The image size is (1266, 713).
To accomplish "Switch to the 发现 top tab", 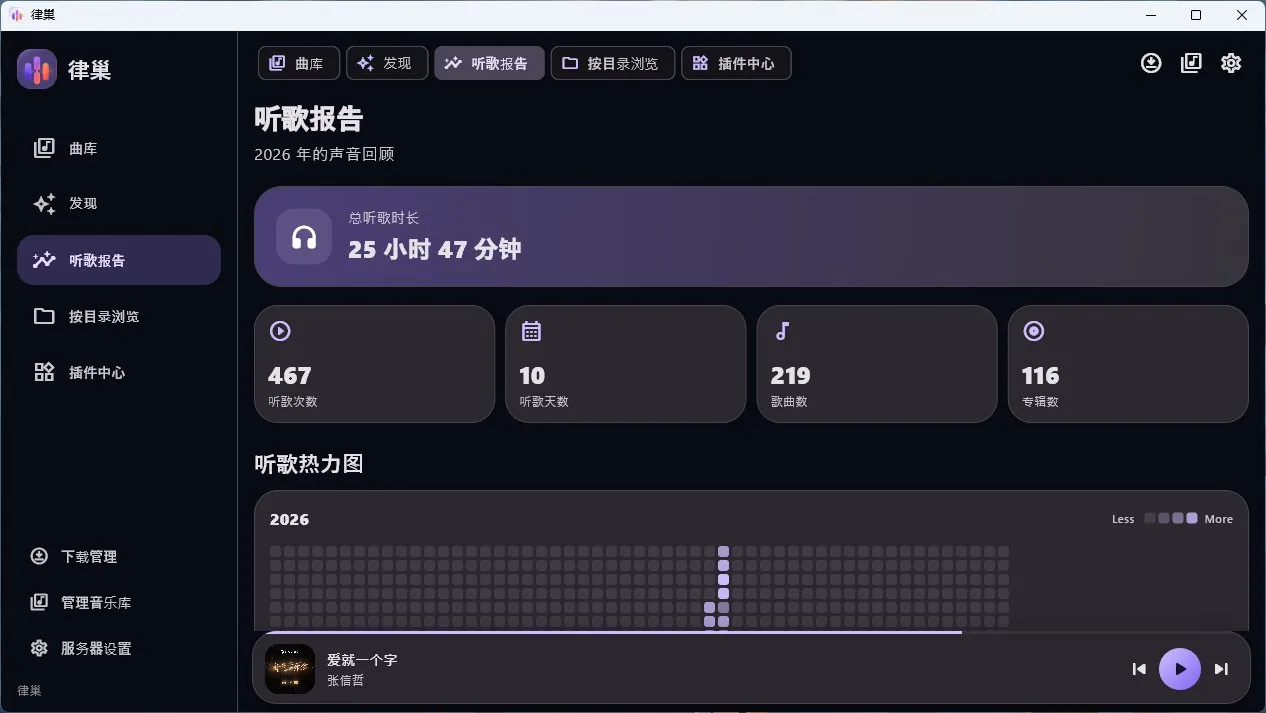I will (x=387, y=63).
